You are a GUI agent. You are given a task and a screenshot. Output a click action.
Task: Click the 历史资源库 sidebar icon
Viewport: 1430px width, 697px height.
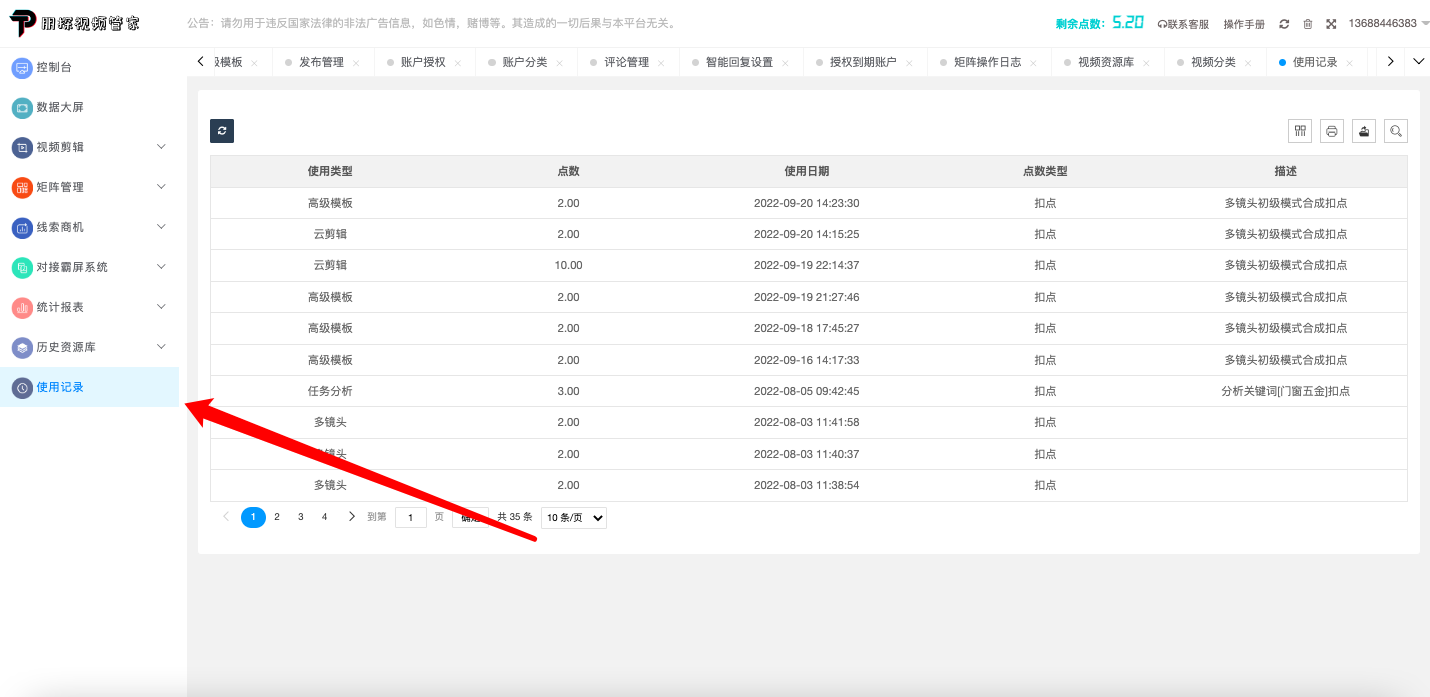coord(22,348)
